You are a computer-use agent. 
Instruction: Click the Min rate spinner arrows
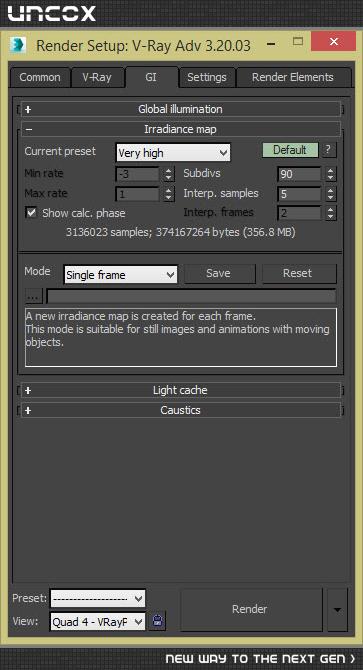tap(169, 174)
